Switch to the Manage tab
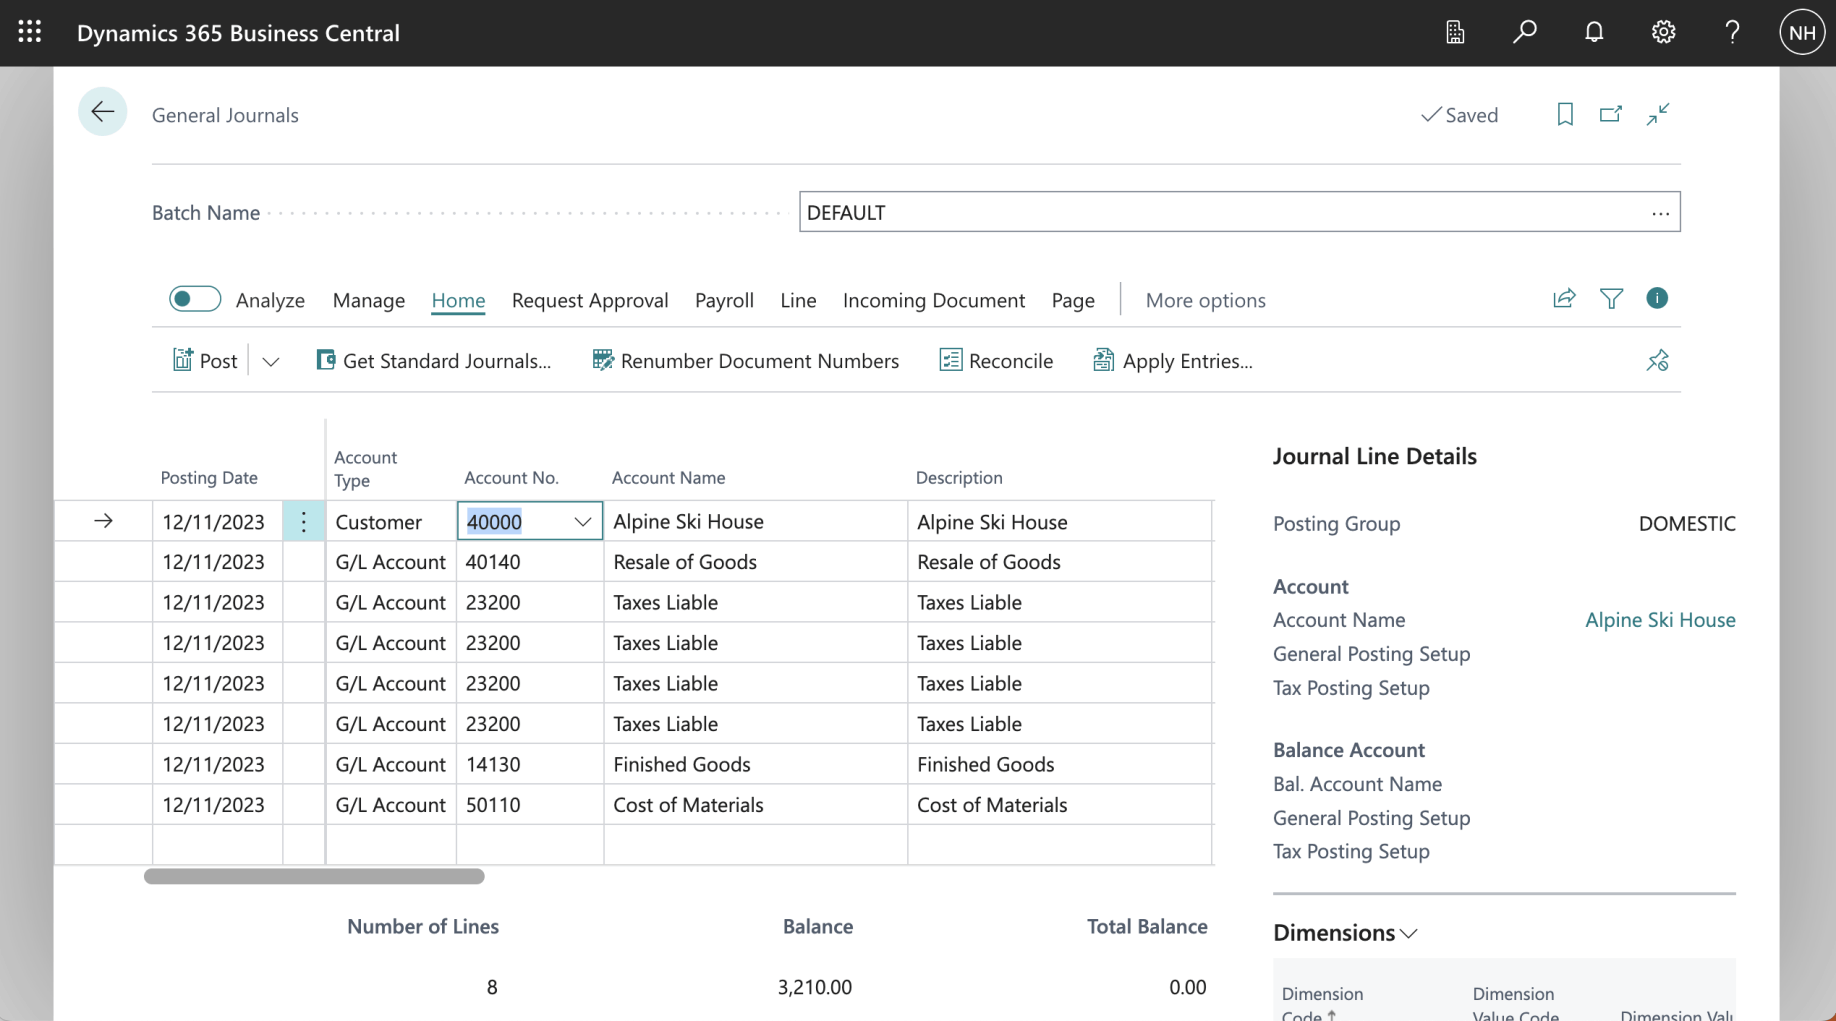 [368, 300]
